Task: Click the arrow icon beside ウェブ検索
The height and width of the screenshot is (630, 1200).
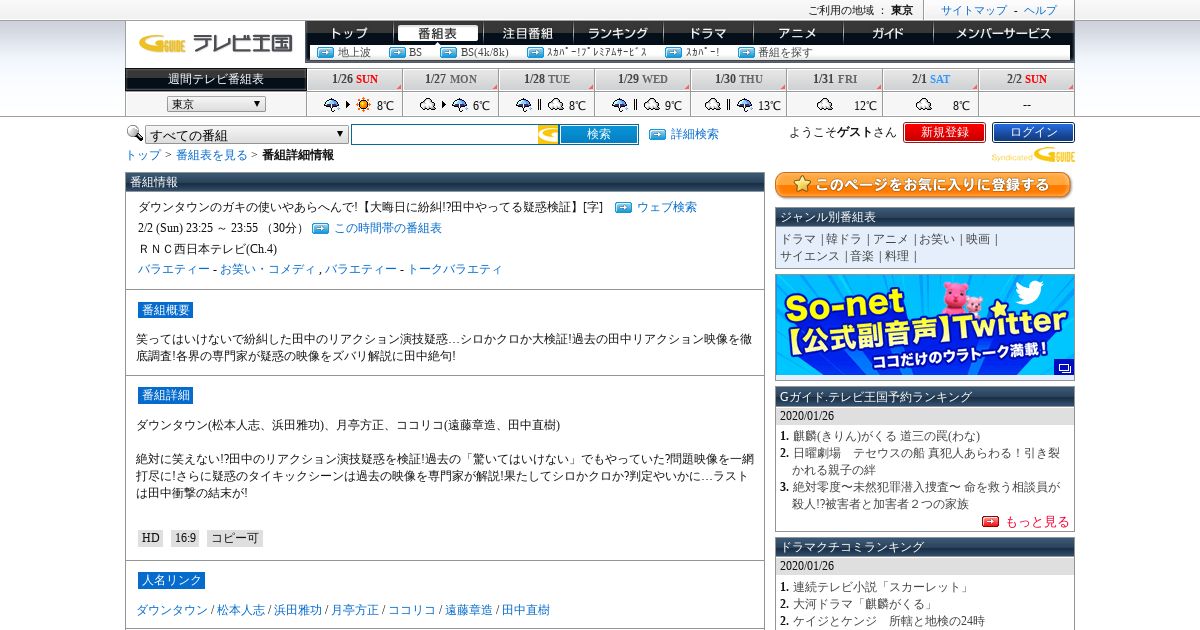Action: [x=623, y=207]
